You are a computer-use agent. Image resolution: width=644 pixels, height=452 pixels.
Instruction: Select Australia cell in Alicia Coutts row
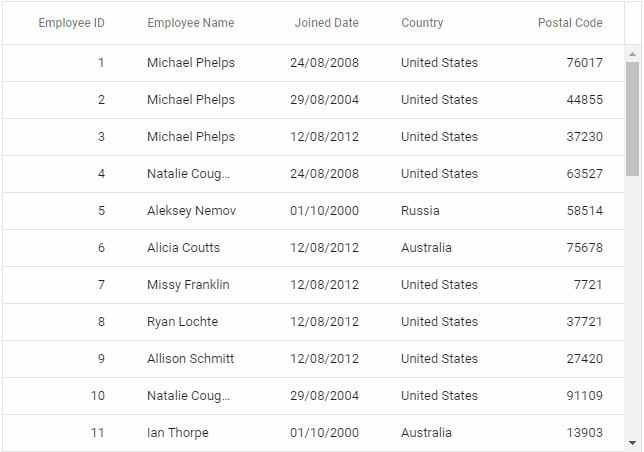click(426, 248)
